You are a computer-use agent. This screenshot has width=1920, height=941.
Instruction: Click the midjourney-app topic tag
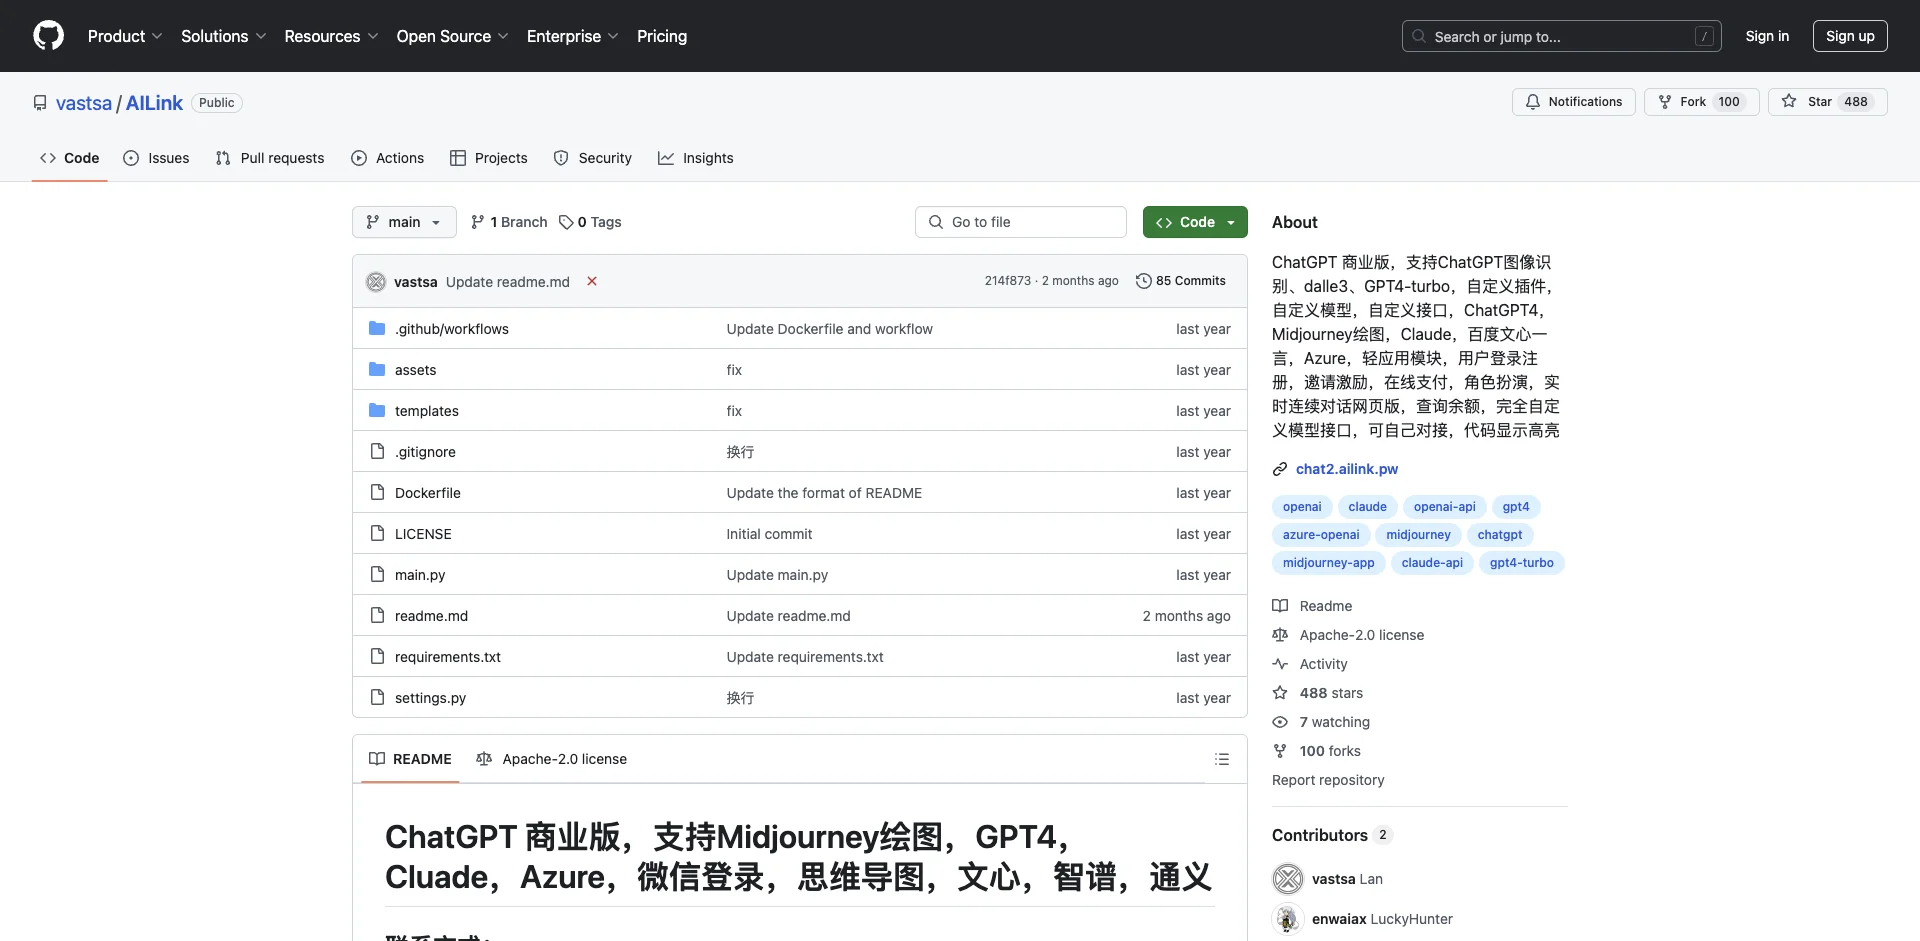(x=1328, y=563)
